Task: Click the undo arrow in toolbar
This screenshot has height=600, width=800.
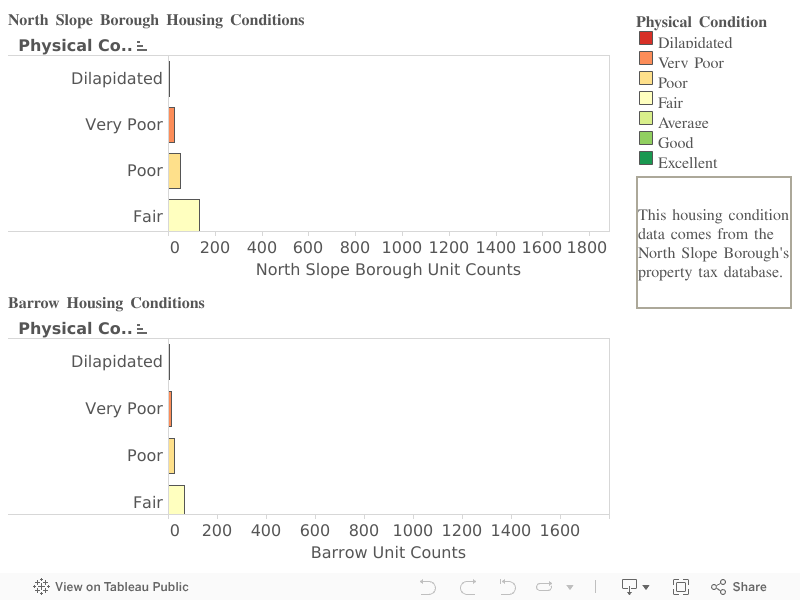Action: [x=428, y=587]
